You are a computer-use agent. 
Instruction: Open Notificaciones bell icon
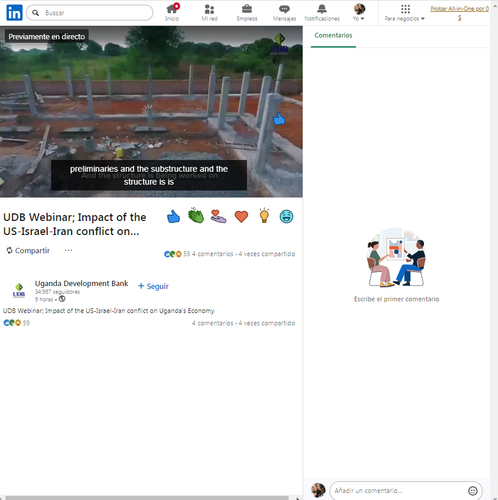coord(322,12)
